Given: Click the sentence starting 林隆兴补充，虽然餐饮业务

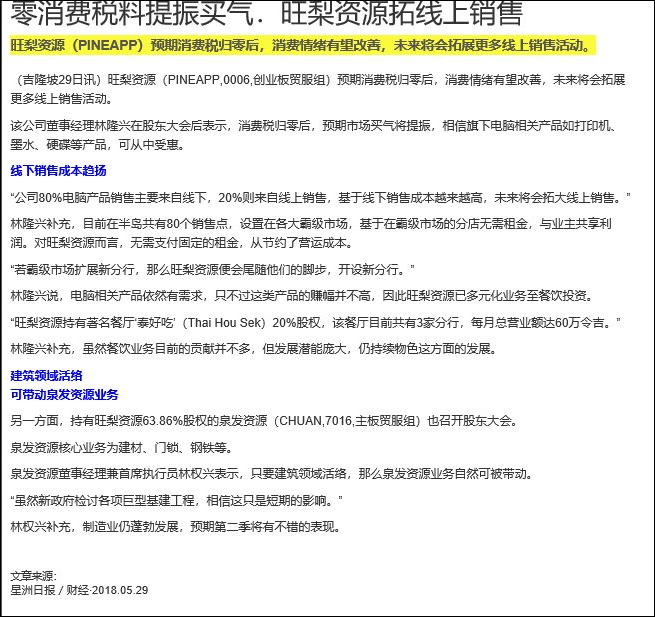Looking at the screenshot, I should point(254,348).
